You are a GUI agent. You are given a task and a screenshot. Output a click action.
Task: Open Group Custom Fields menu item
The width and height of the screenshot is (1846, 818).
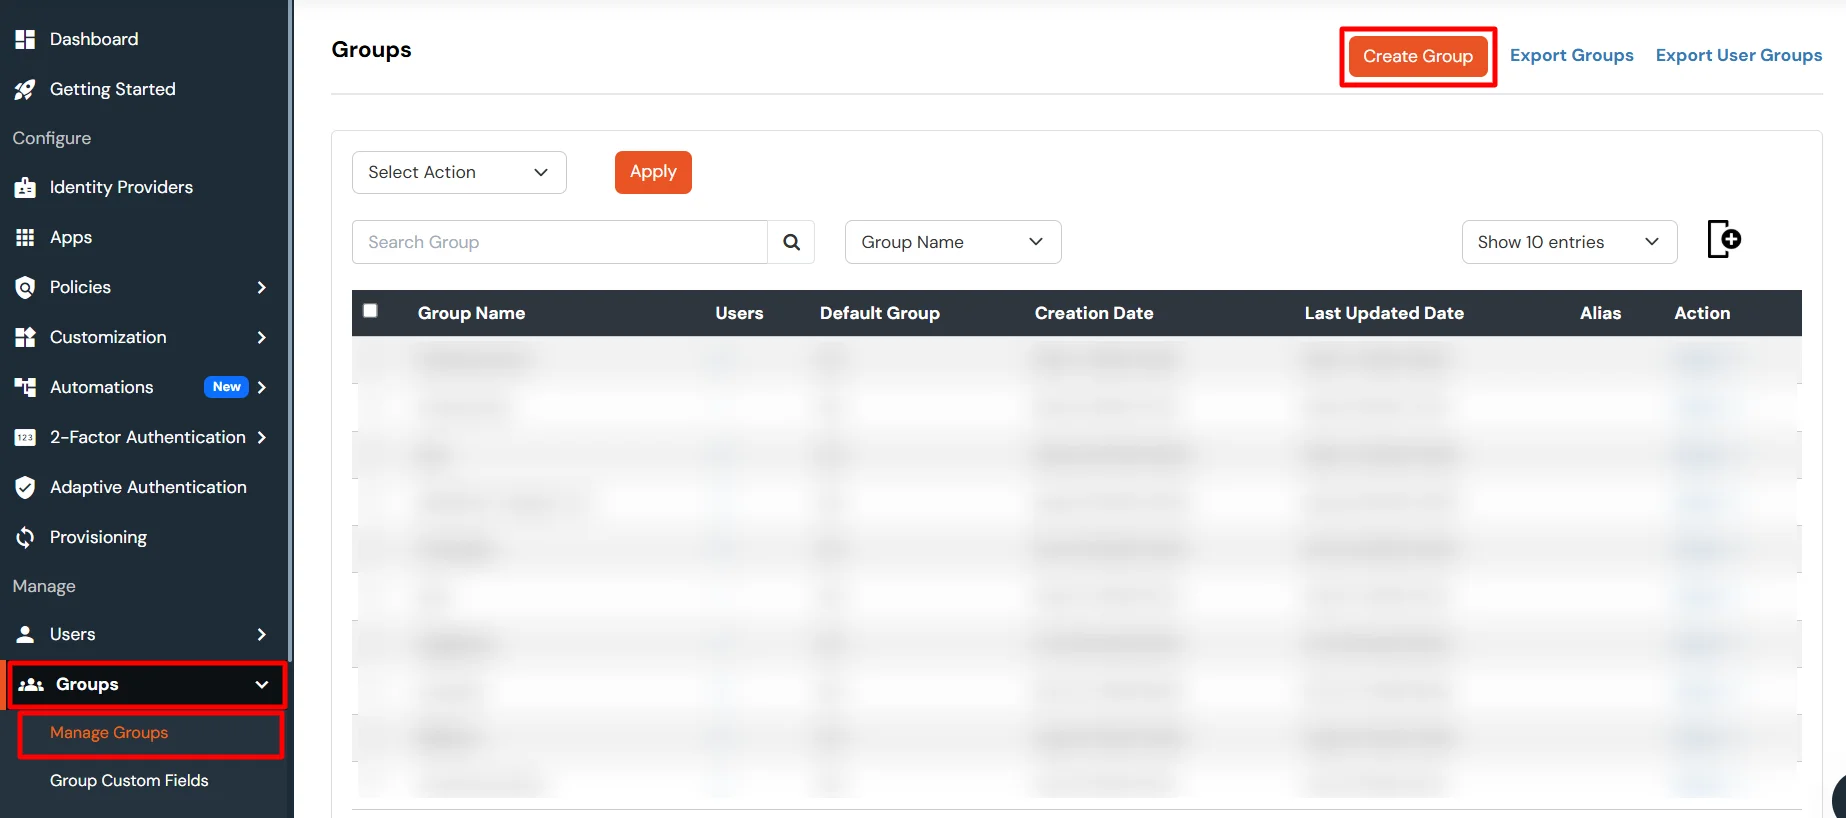point(129,781)
